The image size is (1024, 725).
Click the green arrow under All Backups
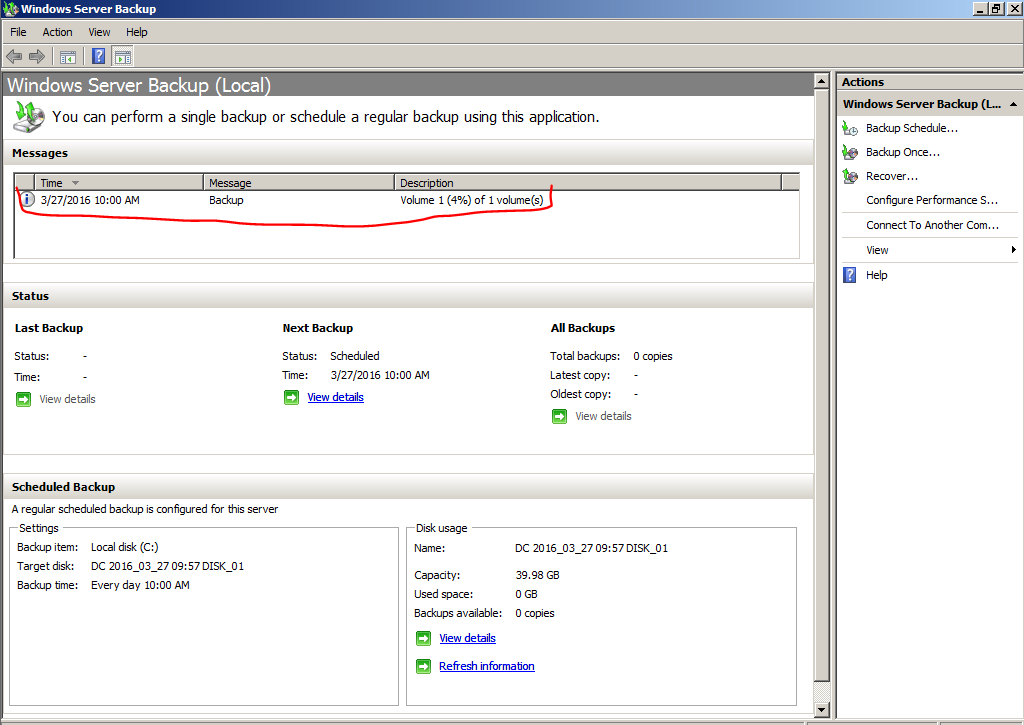560,416
